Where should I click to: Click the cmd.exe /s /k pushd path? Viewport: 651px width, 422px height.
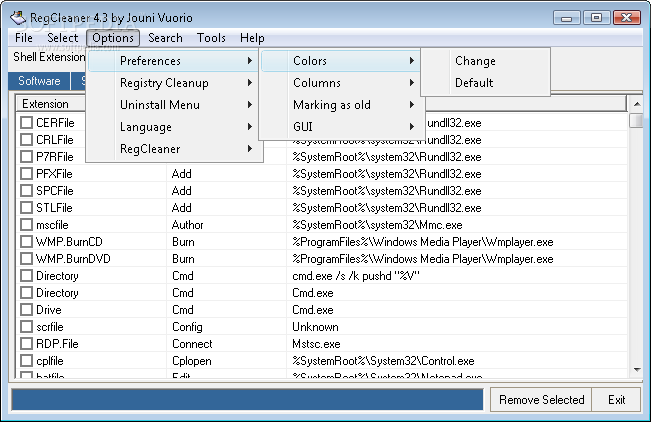coord(356,276)
